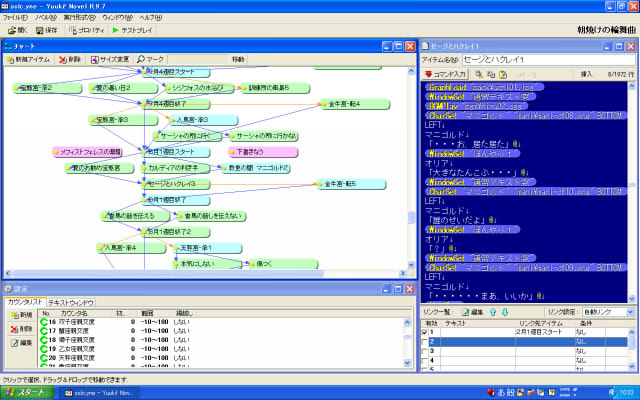The image size is (640, 400).
Task: Check the 有効 checkbox for link 2
Action: (425, 342)
